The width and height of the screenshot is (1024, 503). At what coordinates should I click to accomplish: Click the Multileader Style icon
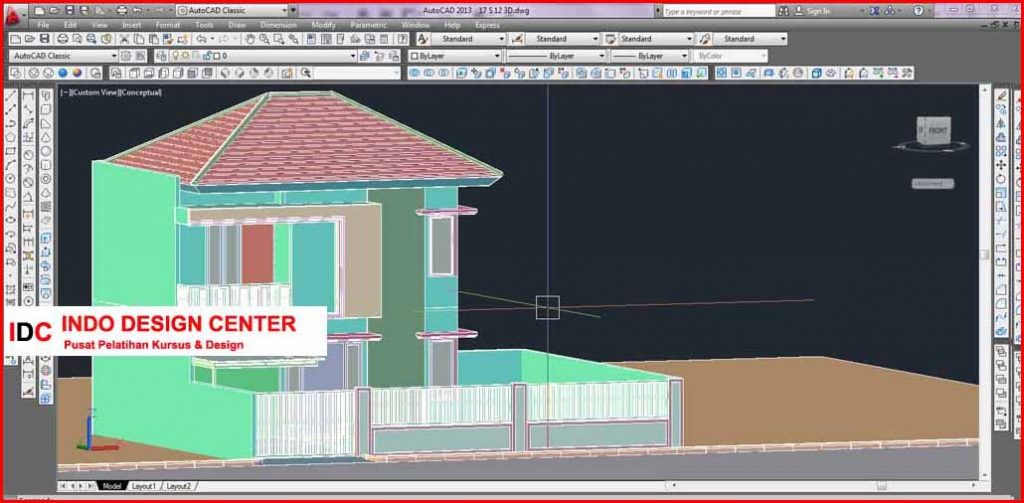(x=705, y=39)
